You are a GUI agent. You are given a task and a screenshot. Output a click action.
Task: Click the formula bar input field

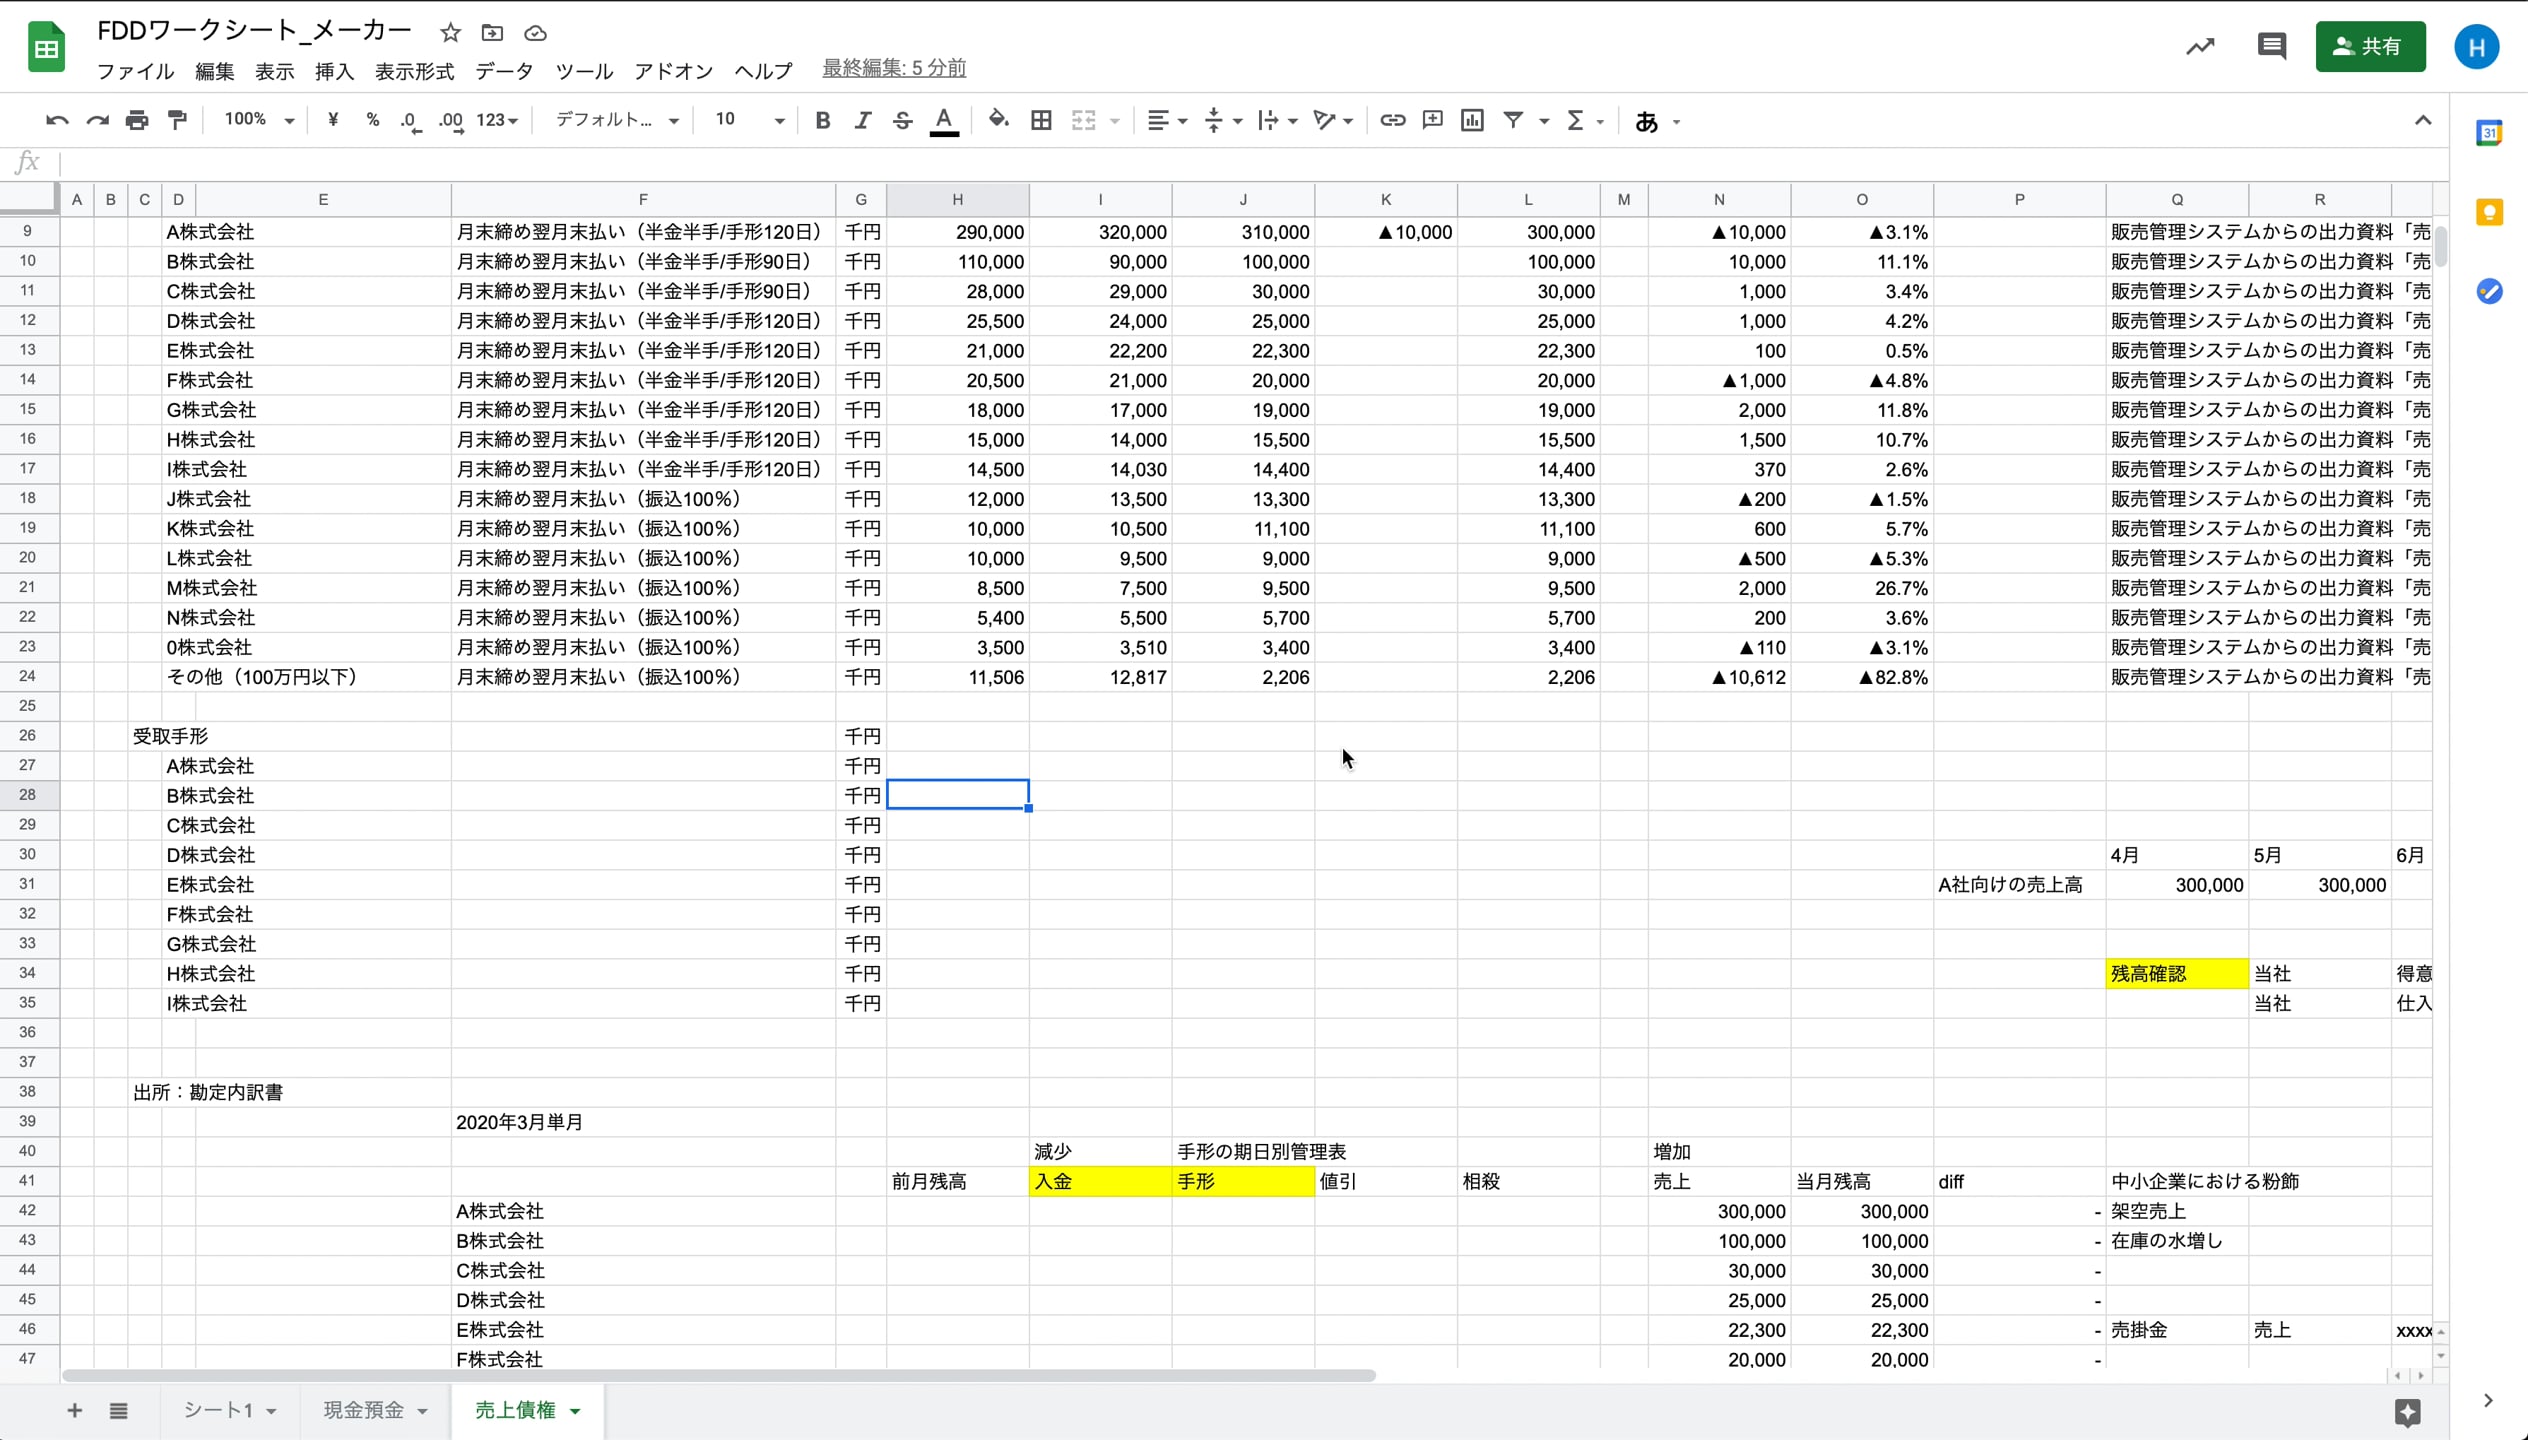[x=1200, y=163]
